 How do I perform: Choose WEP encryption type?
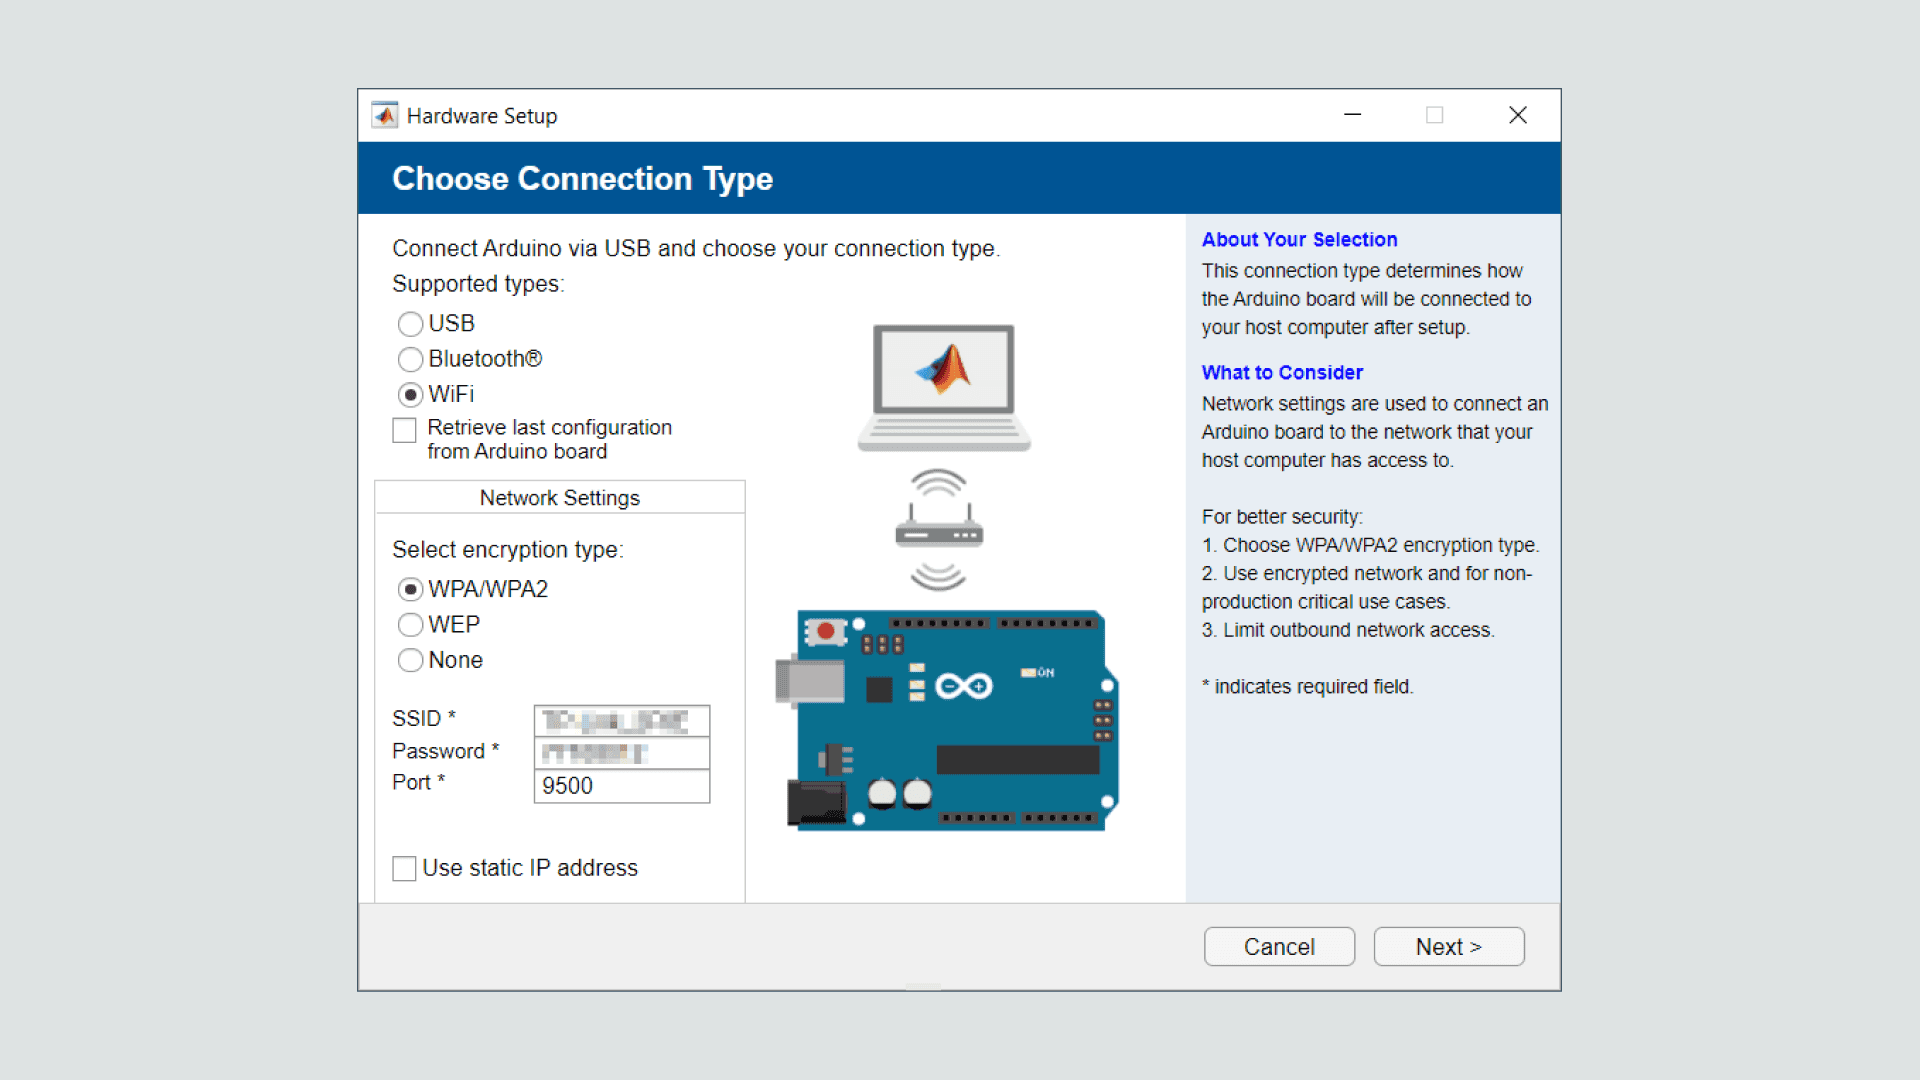coord(410,625)
